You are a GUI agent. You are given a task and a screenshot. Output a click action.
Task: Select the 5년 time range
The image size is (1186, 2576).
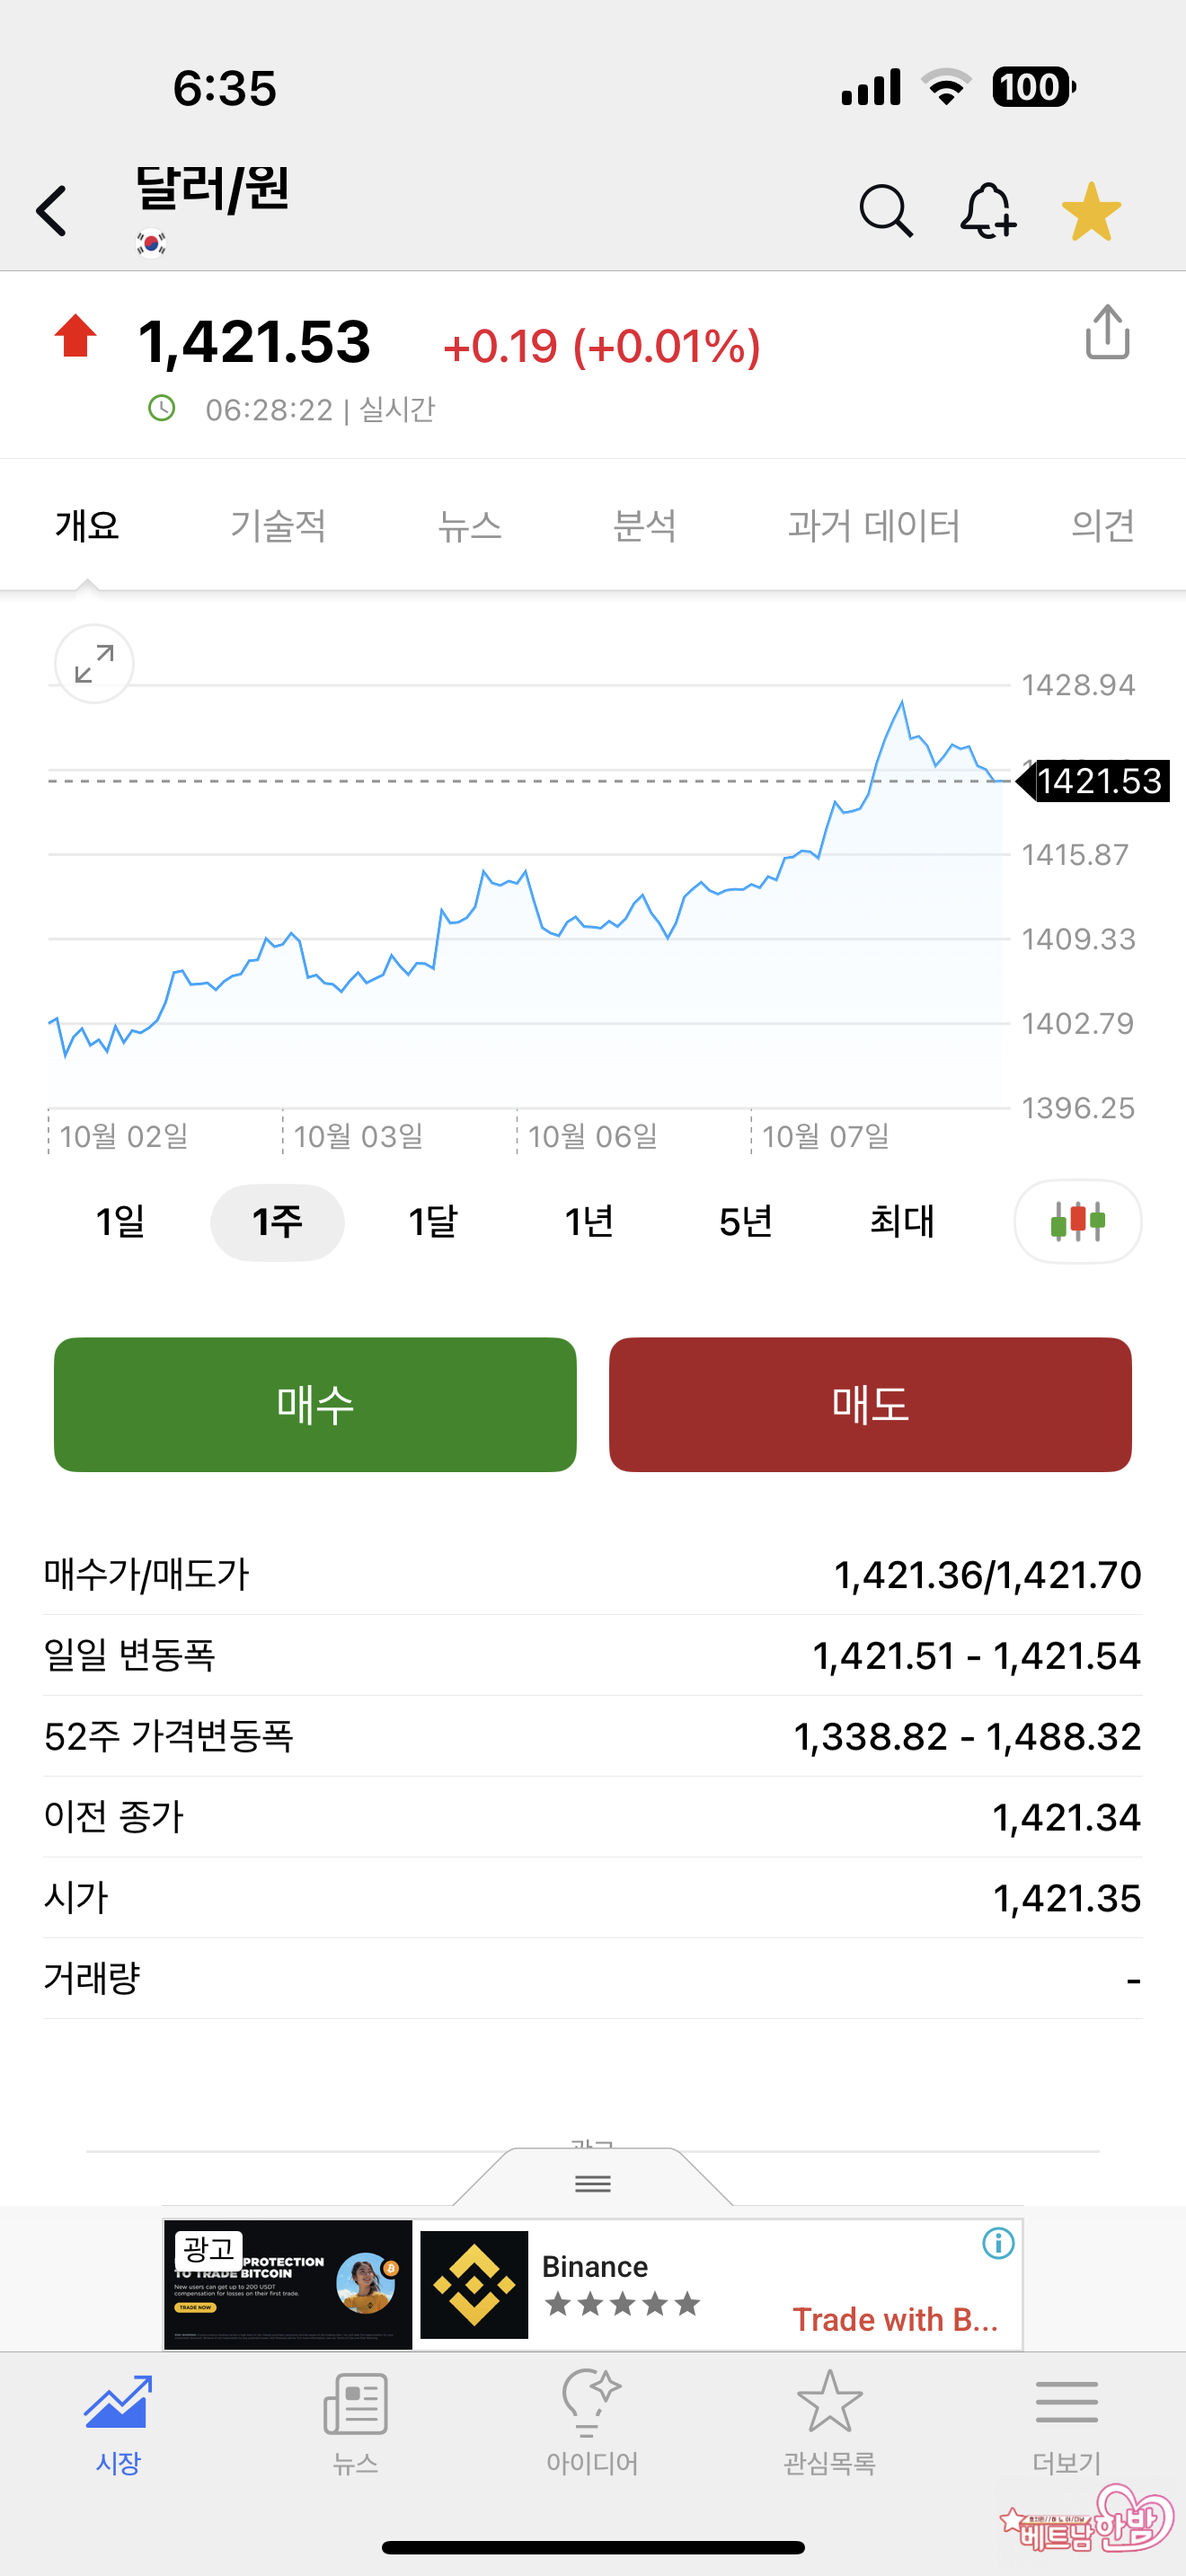(745, 1221)
